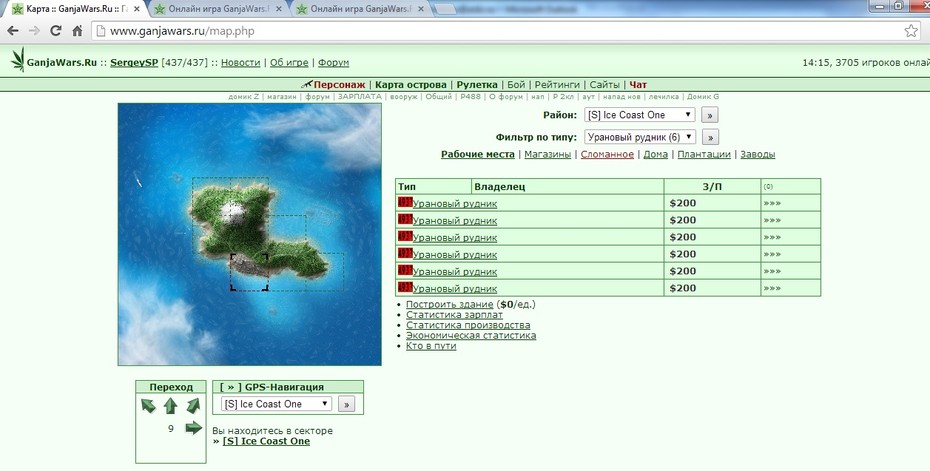This screenshot has width=930, height=471.
Task: Go east with the right arrow
Action: coord(193,428)
